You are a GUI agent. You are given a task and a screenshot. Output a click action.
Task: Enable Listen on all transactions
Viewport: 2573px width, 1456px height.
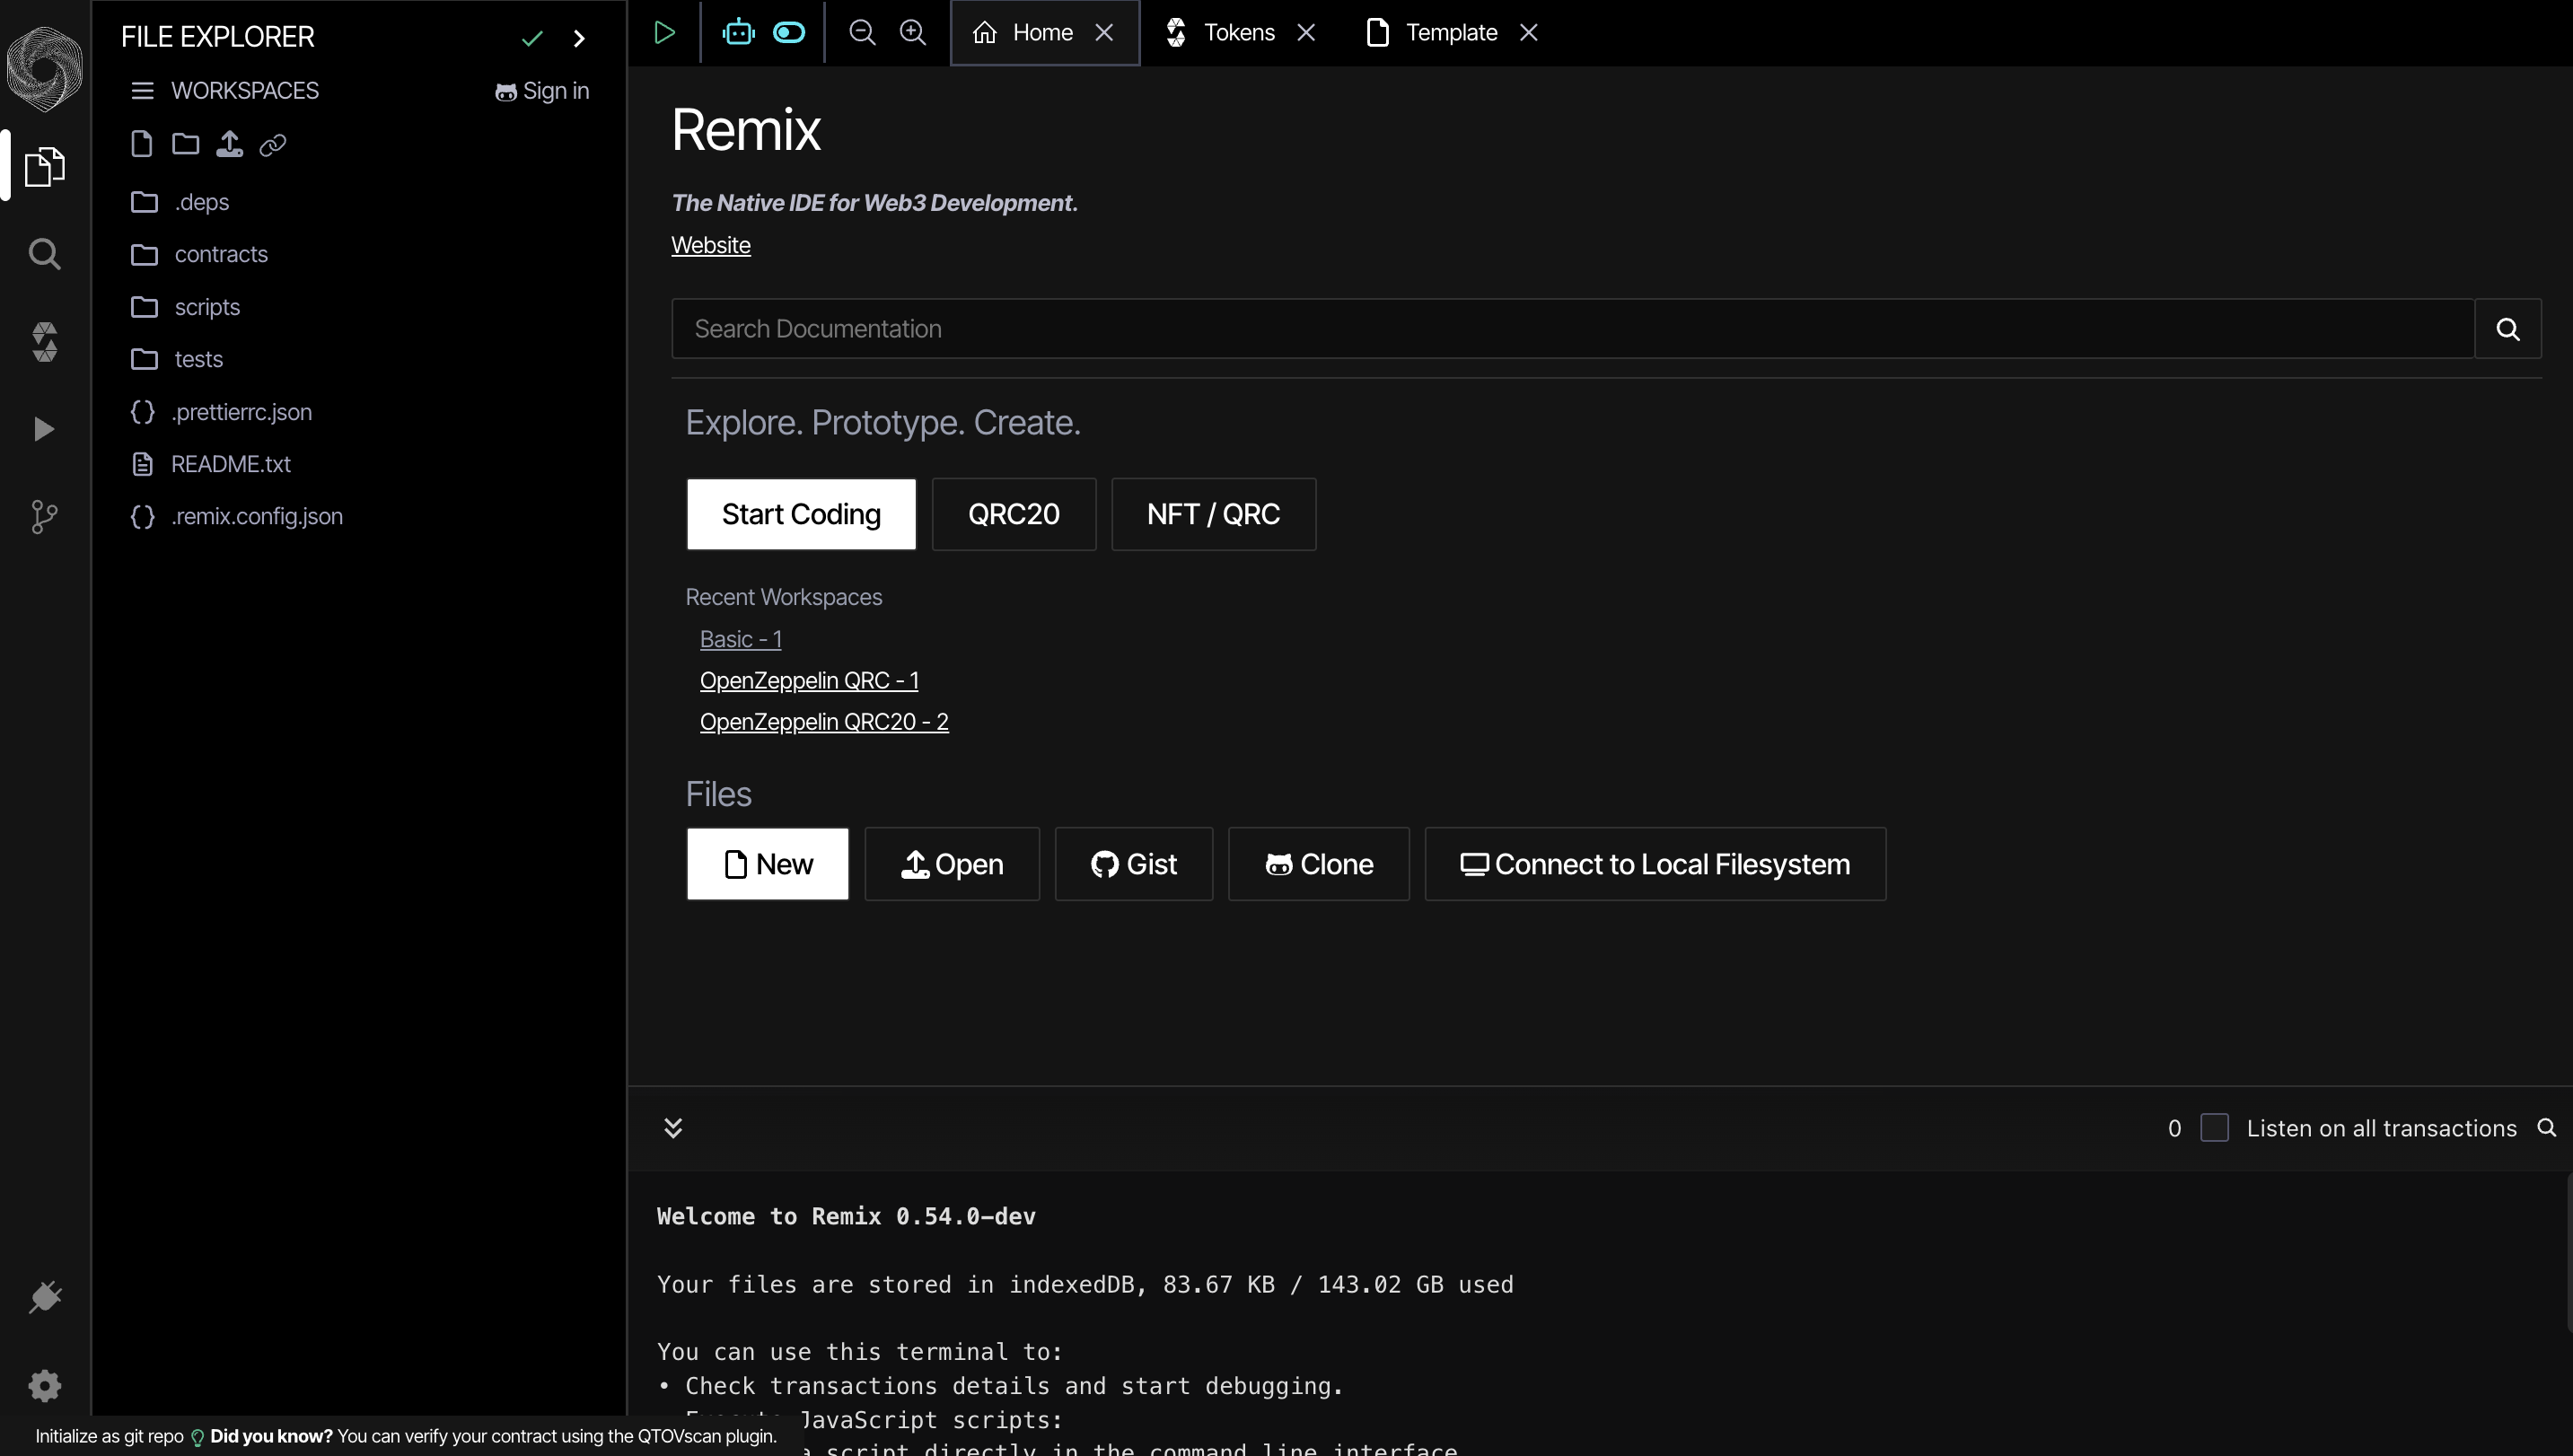coord(2213,1127)
